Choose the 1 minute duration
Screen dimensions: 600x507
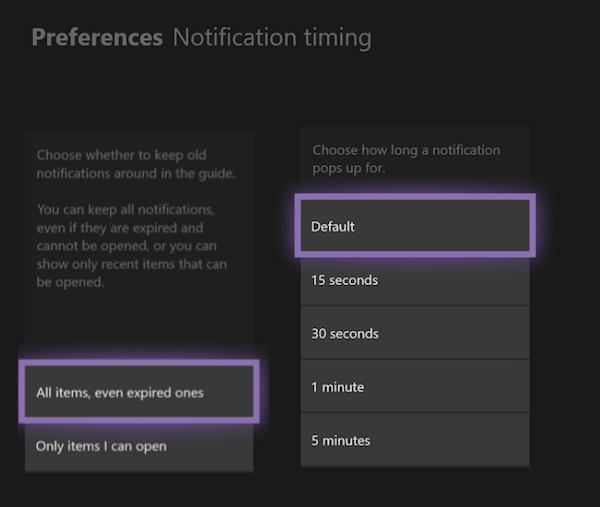click(x=414, y=387)
